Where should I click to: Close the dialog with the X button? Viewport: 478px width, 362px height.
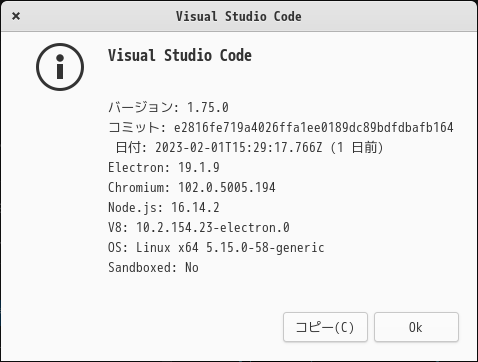coord(16,16)
